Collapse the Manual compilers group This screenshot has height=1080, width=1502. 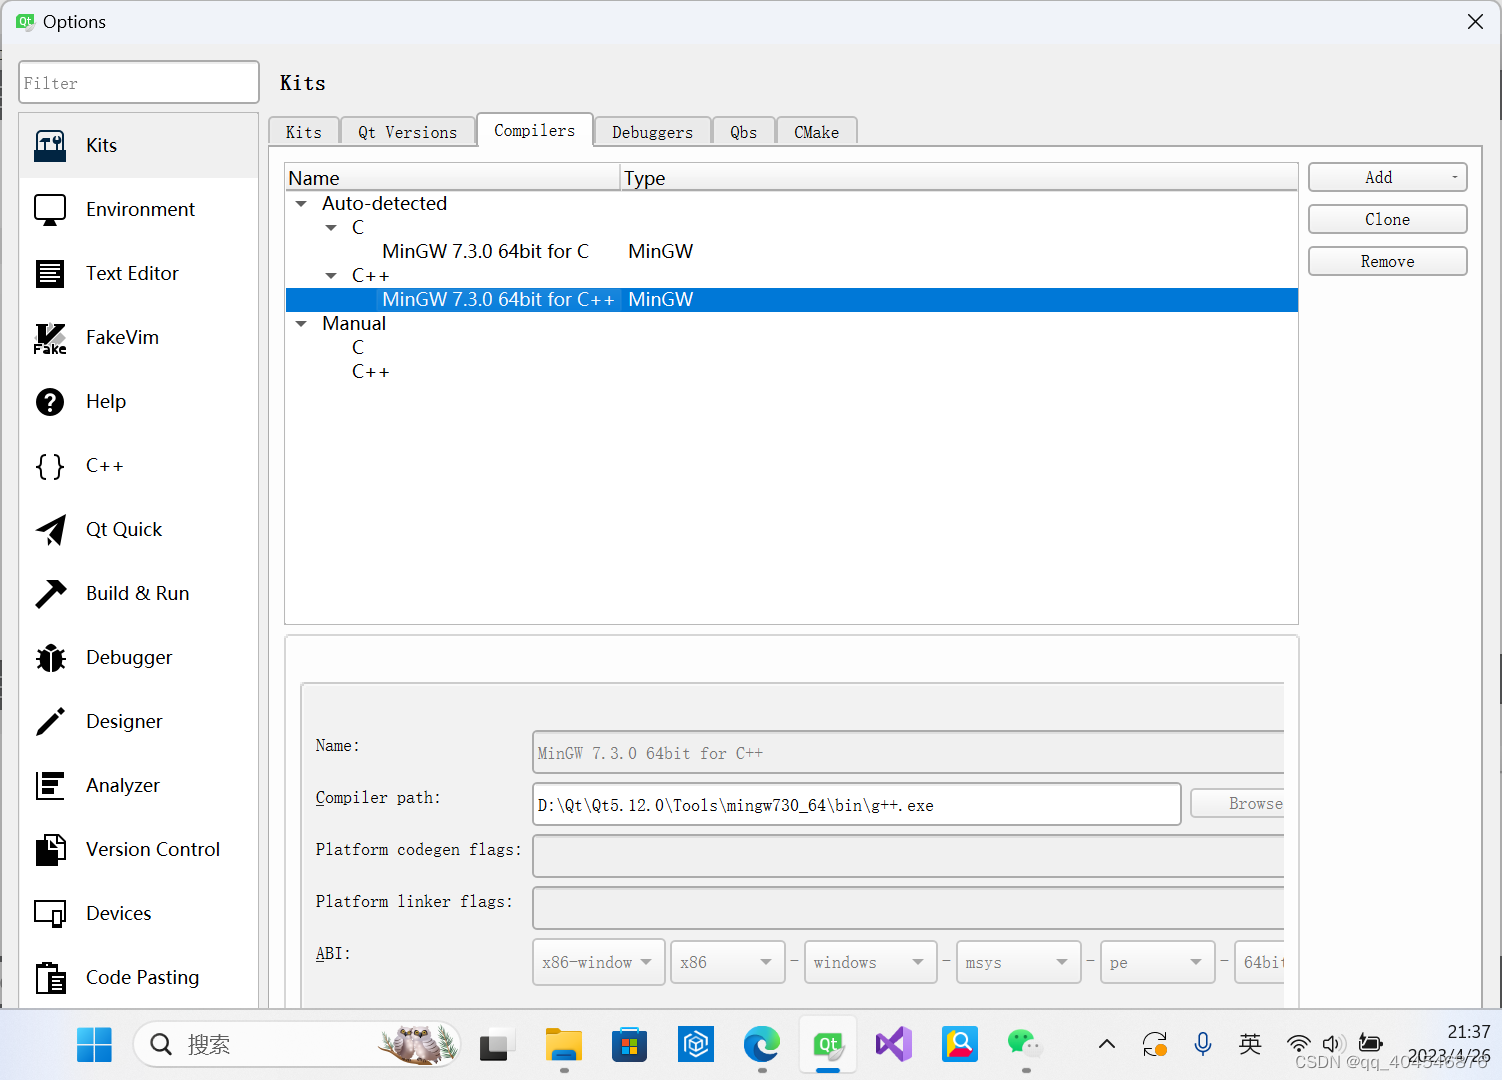pos(301,323)
